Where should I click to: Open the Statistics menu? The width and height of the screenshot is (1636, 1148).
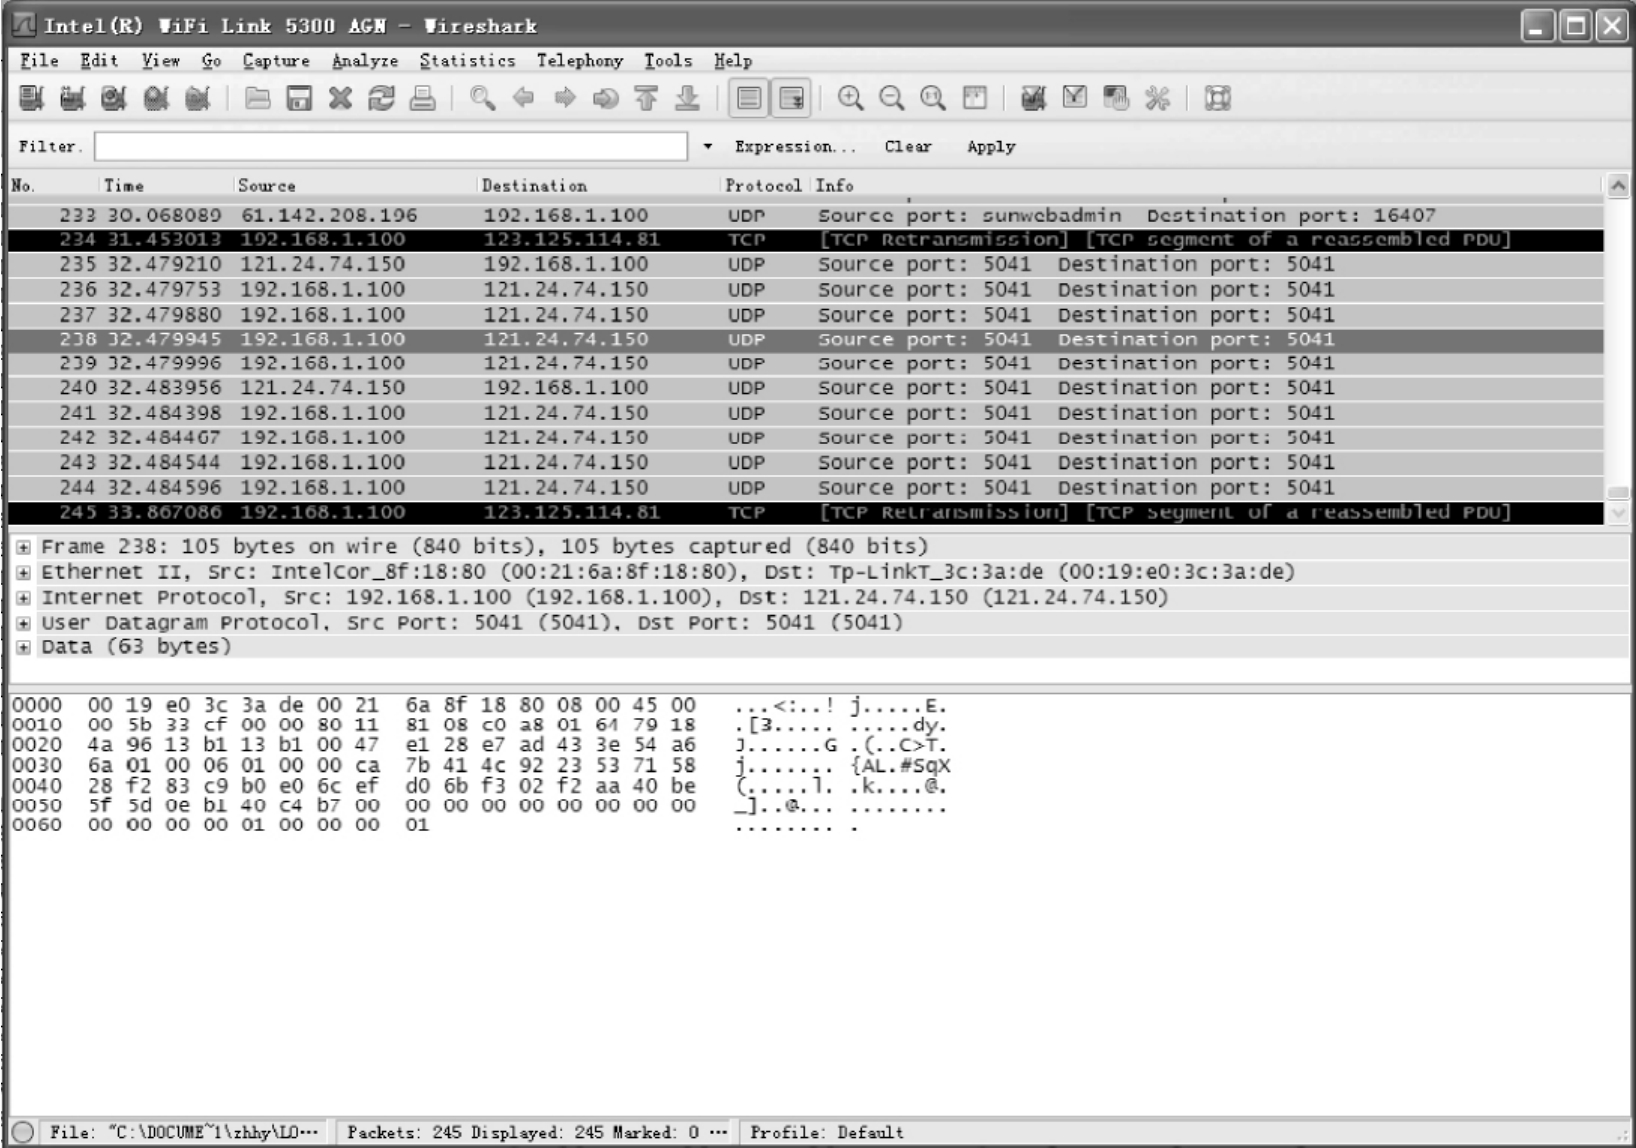point(467,61)
